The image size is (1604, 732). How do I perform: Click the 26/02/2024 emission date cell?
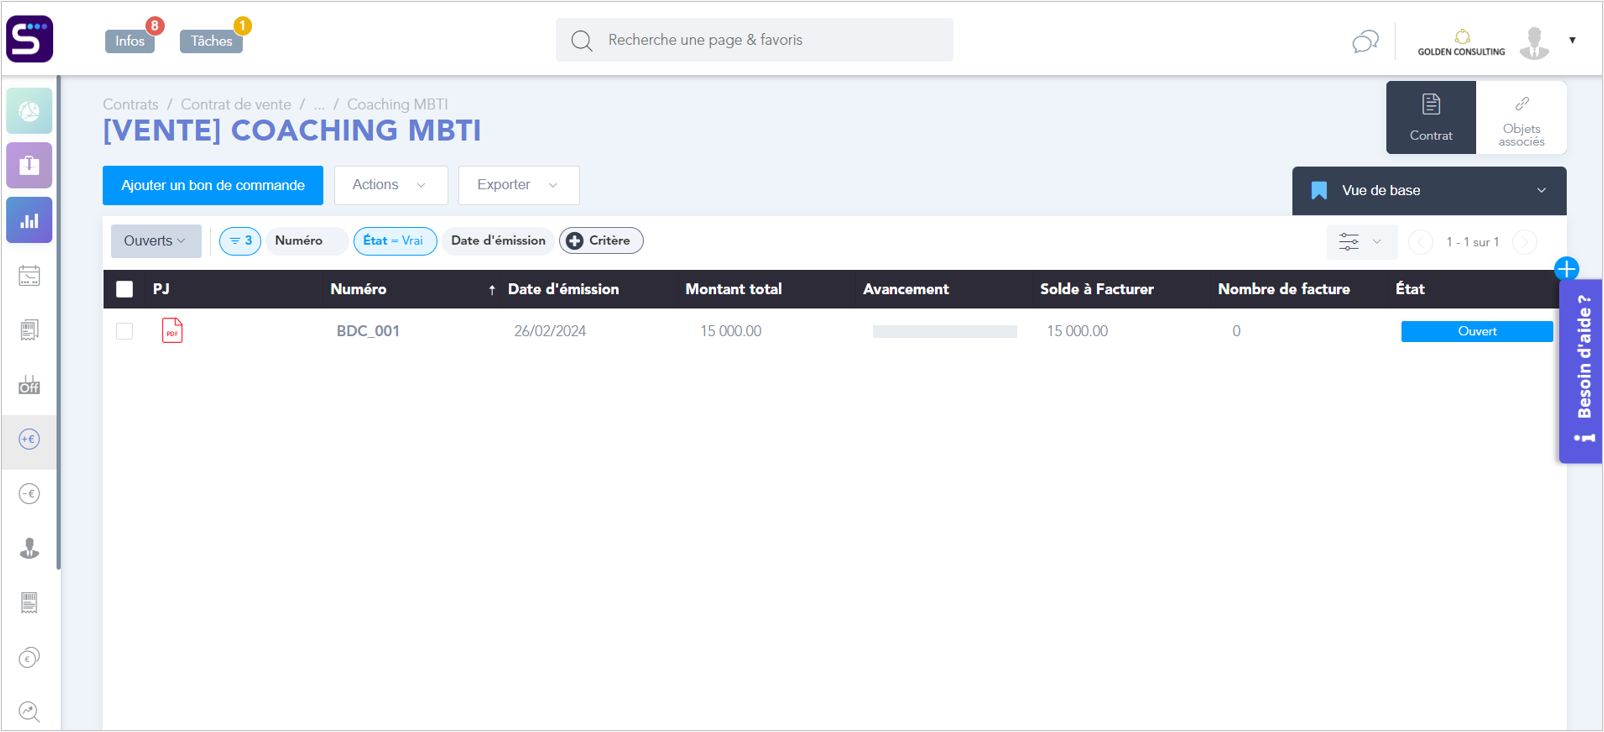click(550, 331)
